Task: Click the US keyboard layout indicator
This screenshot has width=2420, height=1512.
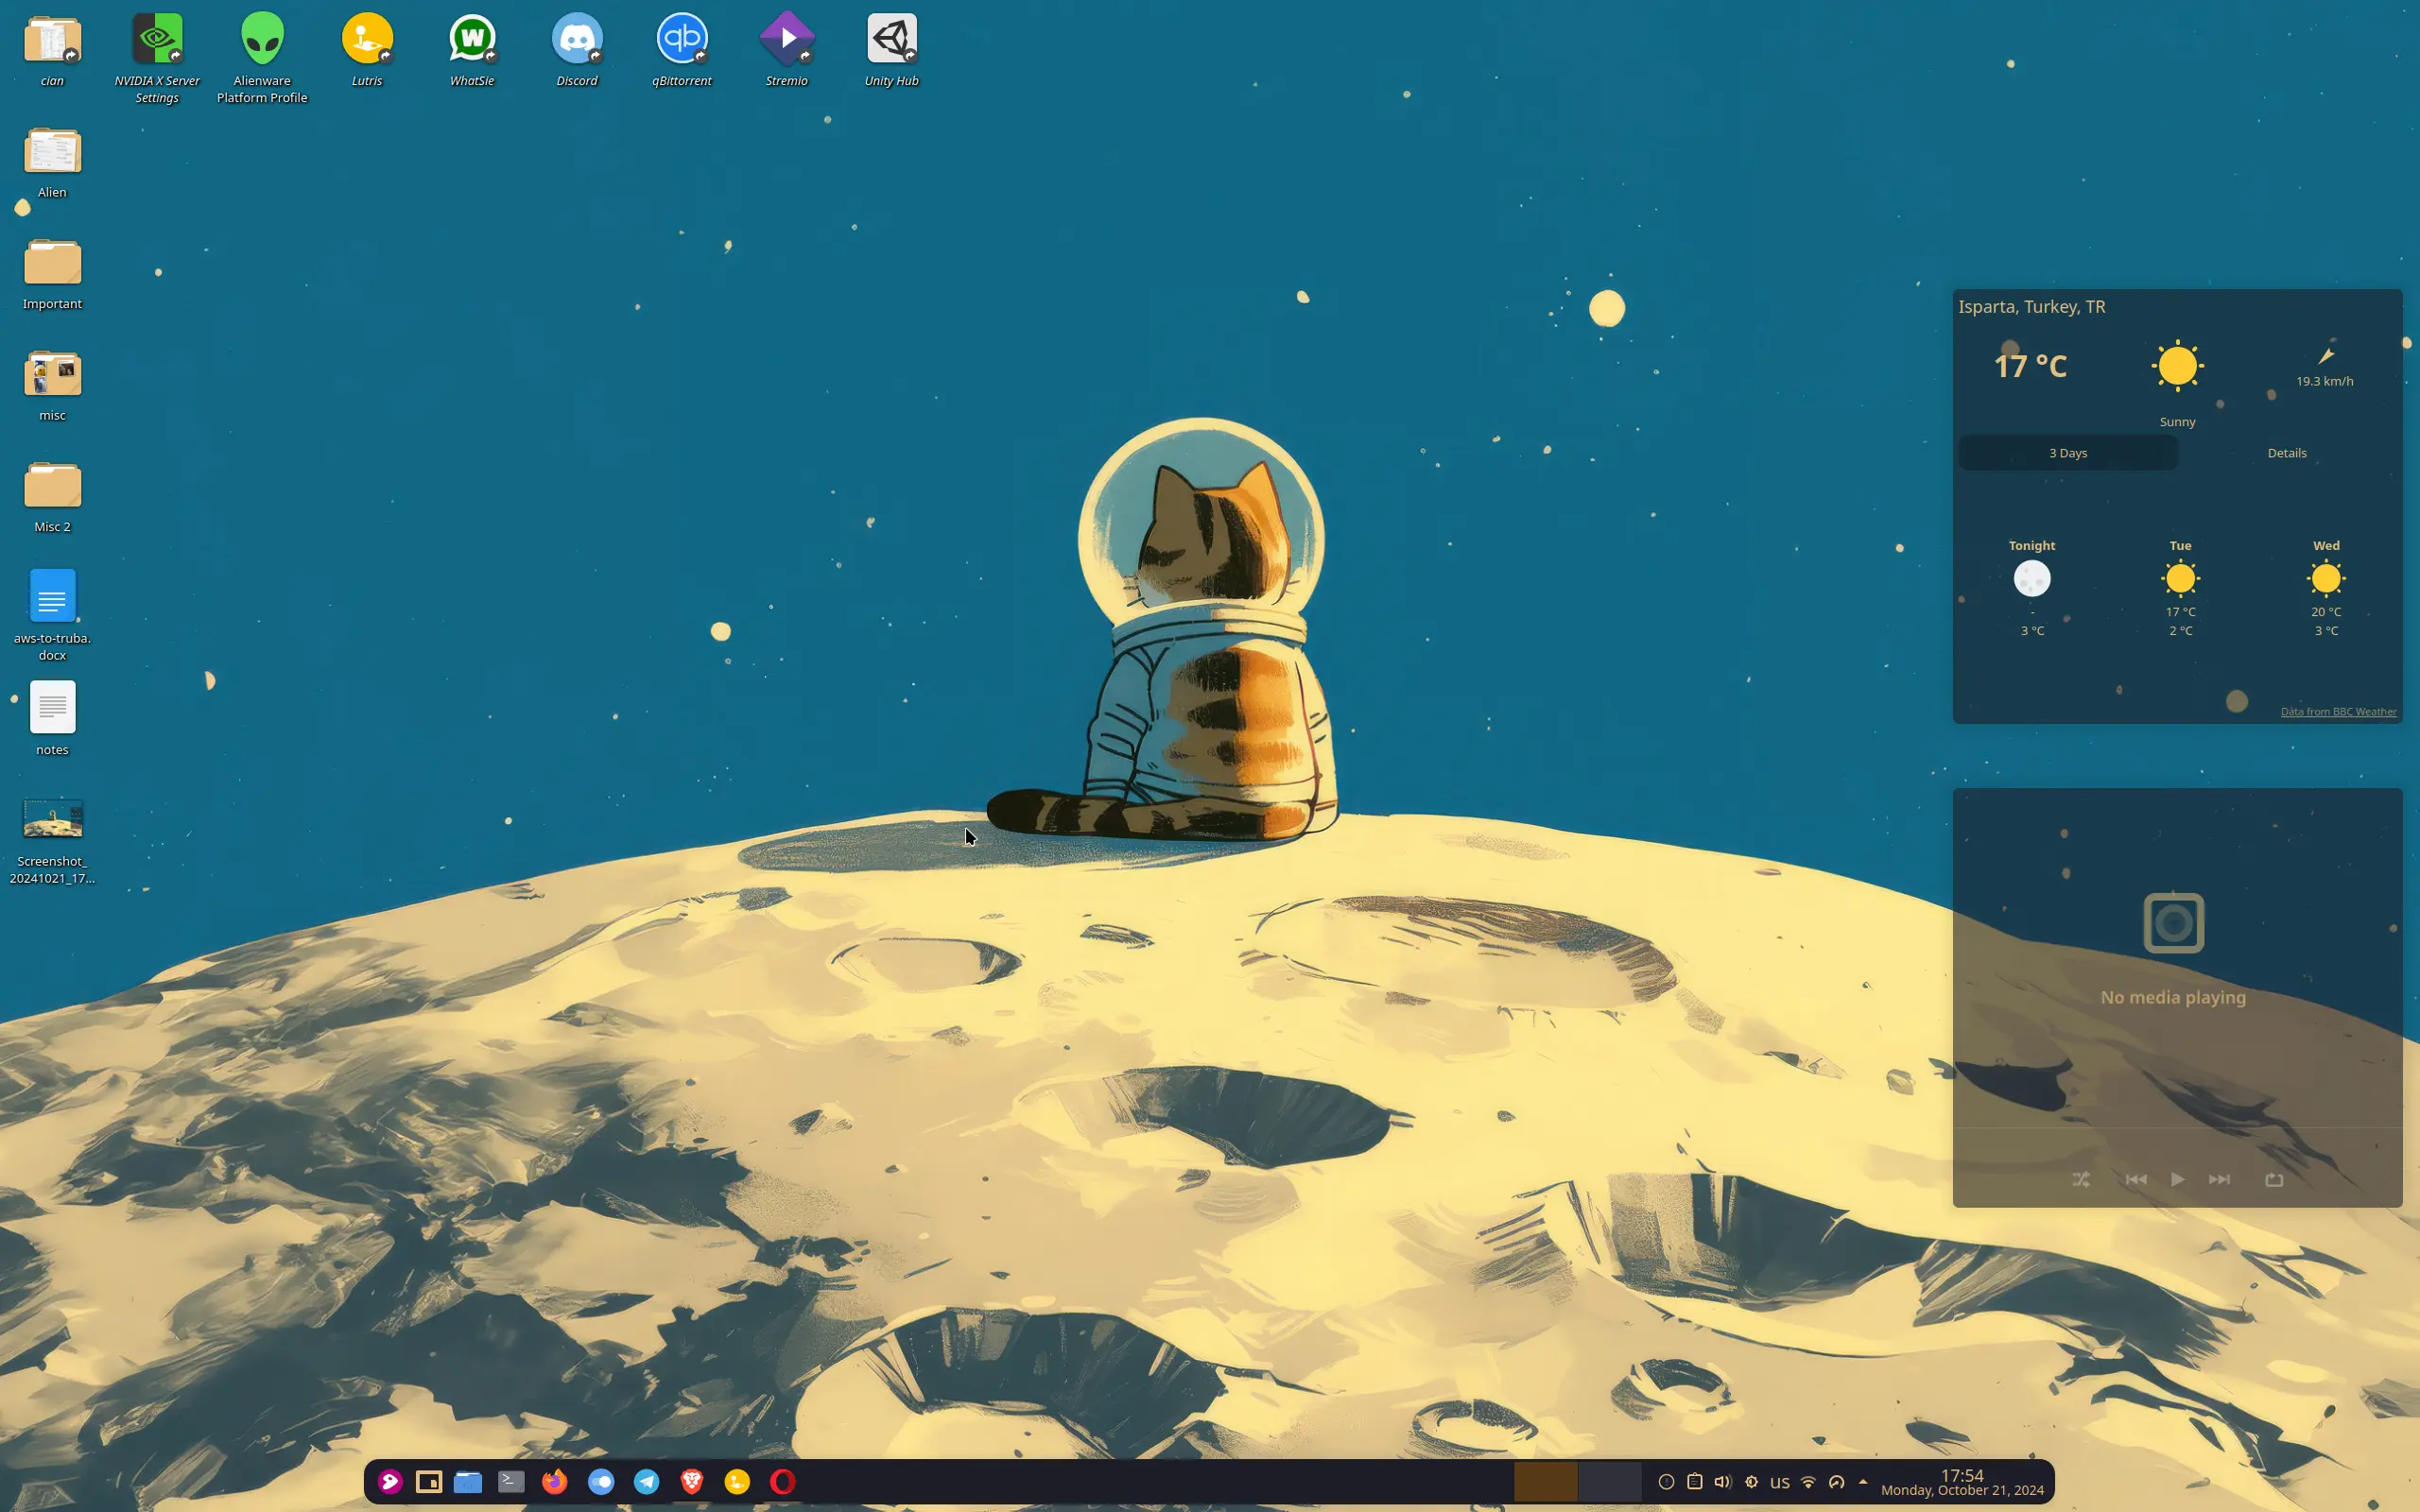Action: coord(1779,1483)
